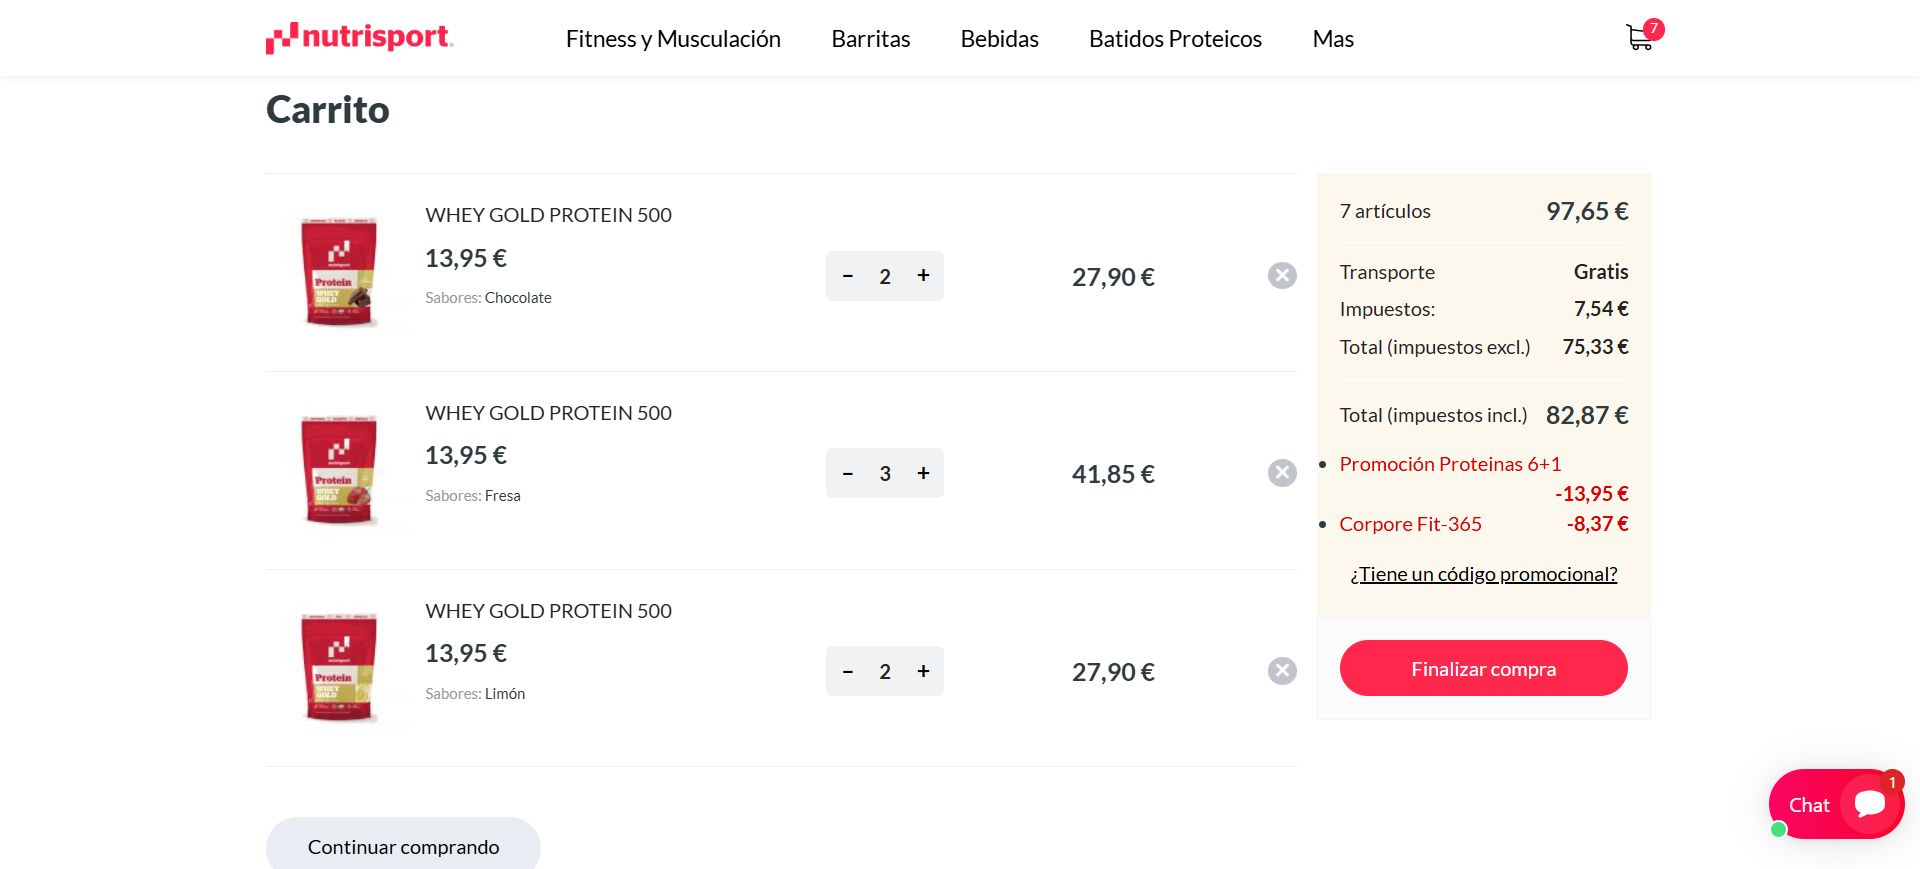Decrease quantity of Limón protein
Screen dimensions: 1920x869
click(x=848, y=671)
